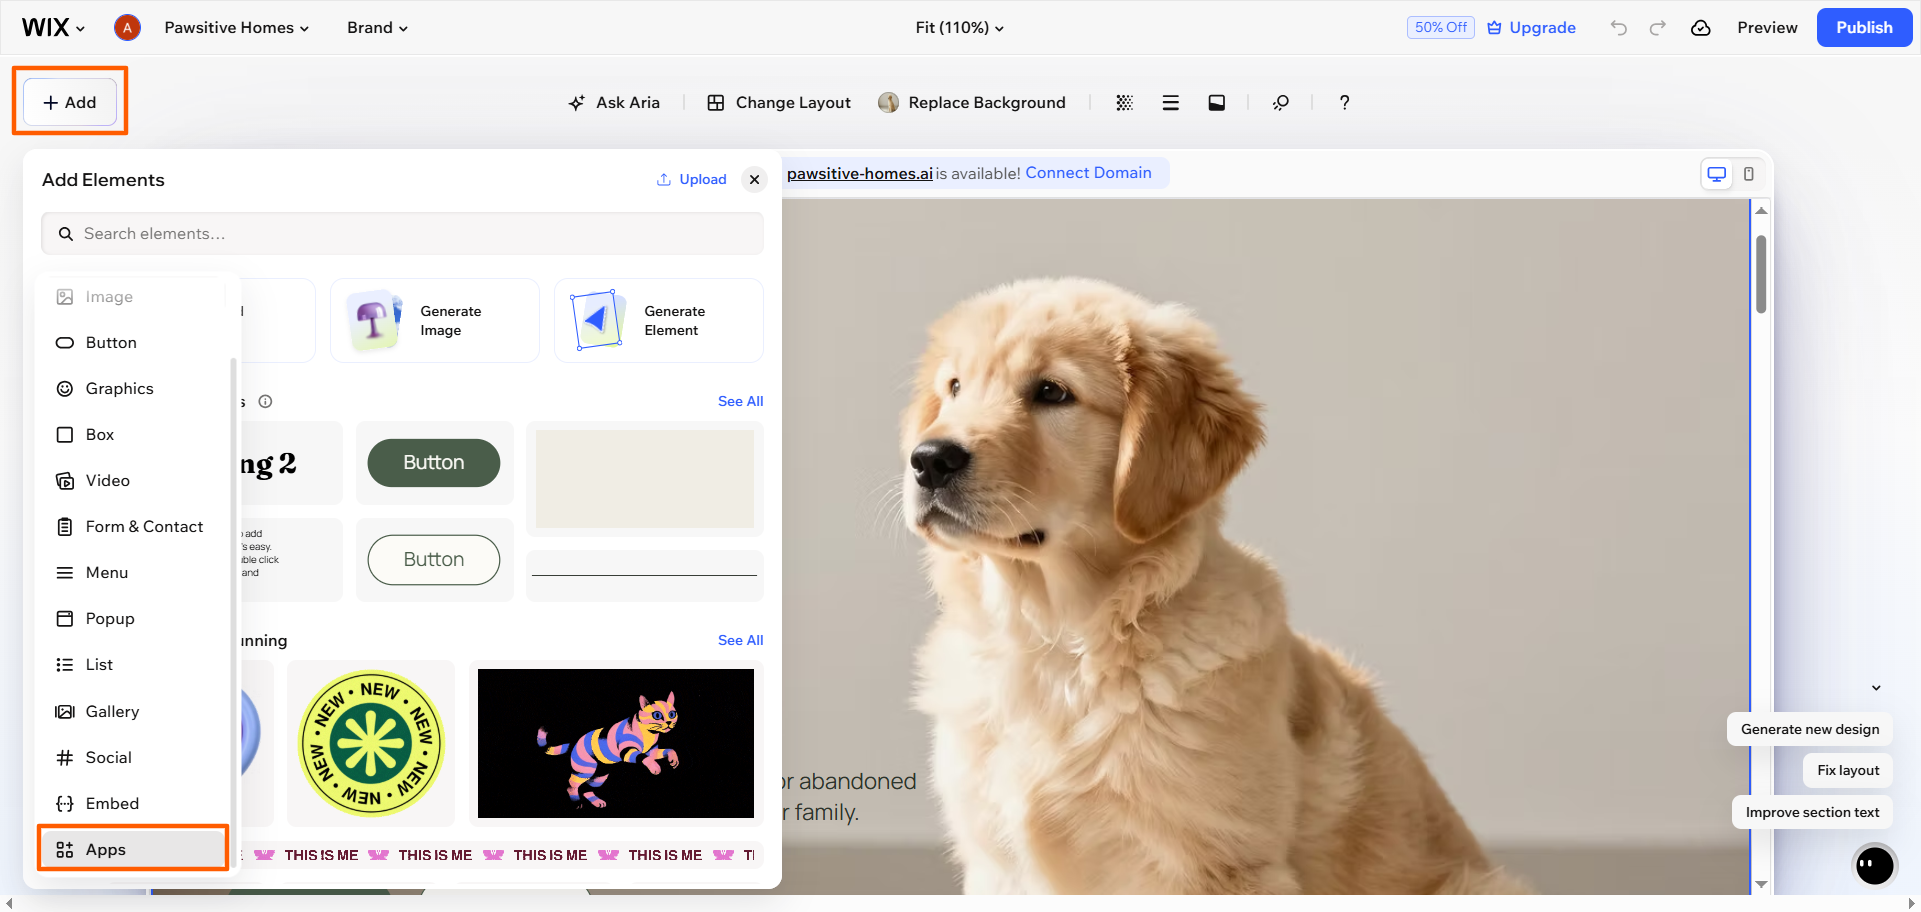Click the canvas scroll down arrow
Screen dimensions: 1921x912
(1761, 884)
